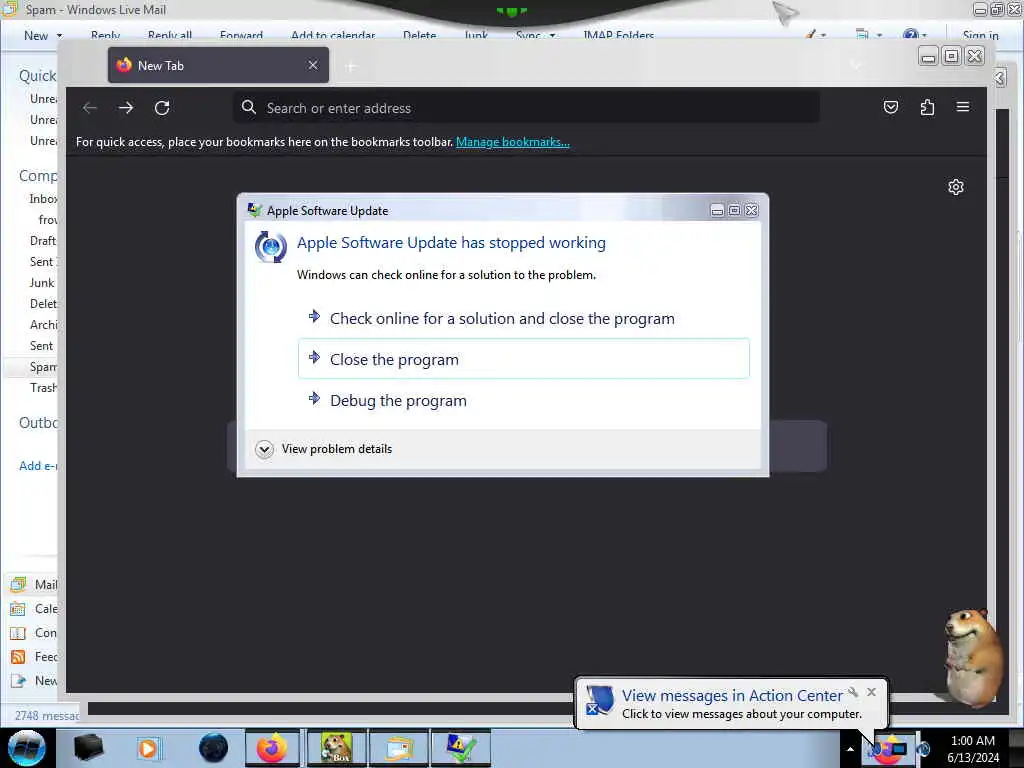
Task: Open the black box taskbar icon
Action: pyautogui.click(x=88, y=748)
